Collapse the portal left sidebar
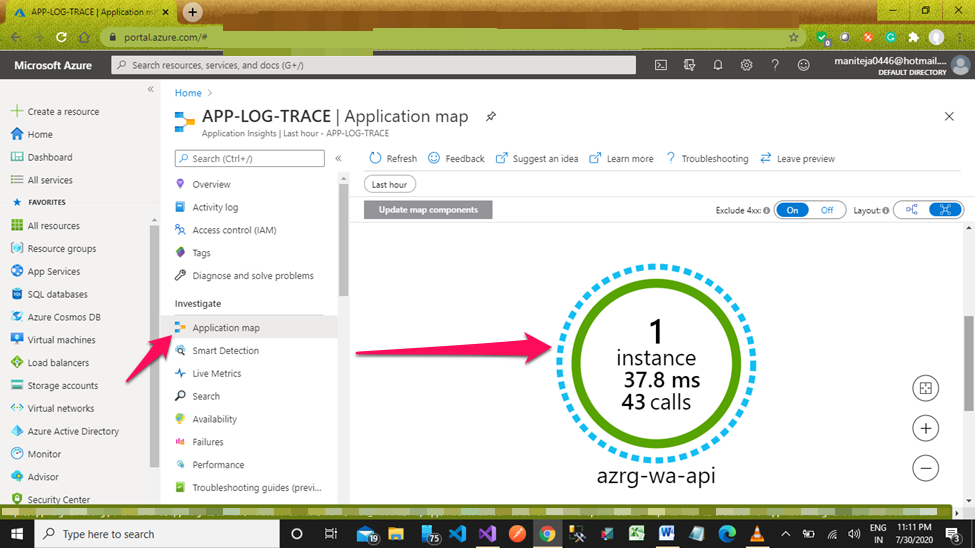Screen dimensions: 975x548 tap(150, 90)
